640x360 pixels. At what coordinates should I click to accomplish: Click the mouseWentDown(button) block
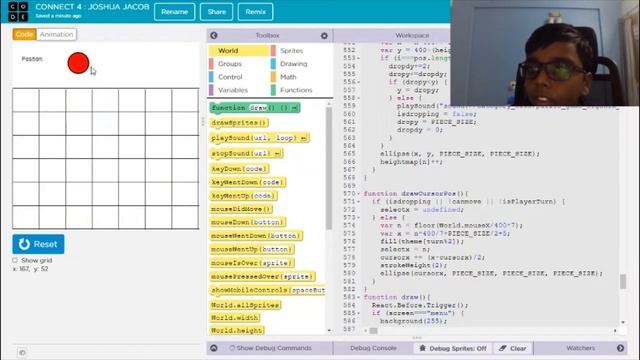click(x=256, y=236)
